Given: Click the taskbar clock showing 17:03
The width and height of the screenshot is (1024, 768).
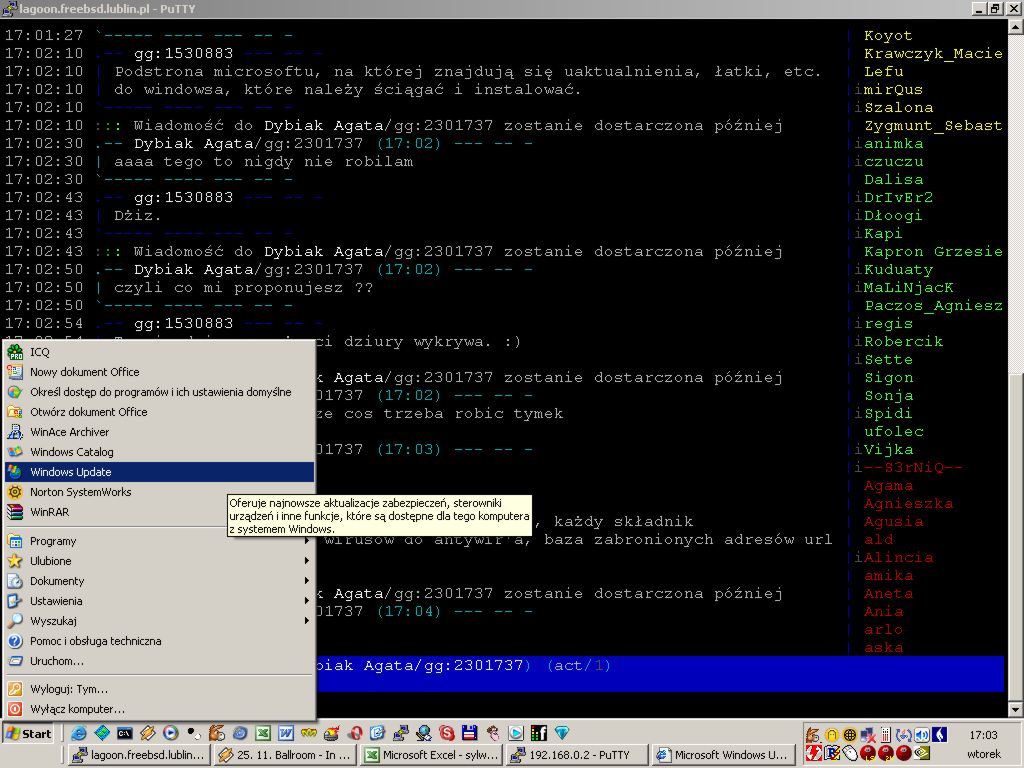Looking at the screenshot, I should (984, 735).
